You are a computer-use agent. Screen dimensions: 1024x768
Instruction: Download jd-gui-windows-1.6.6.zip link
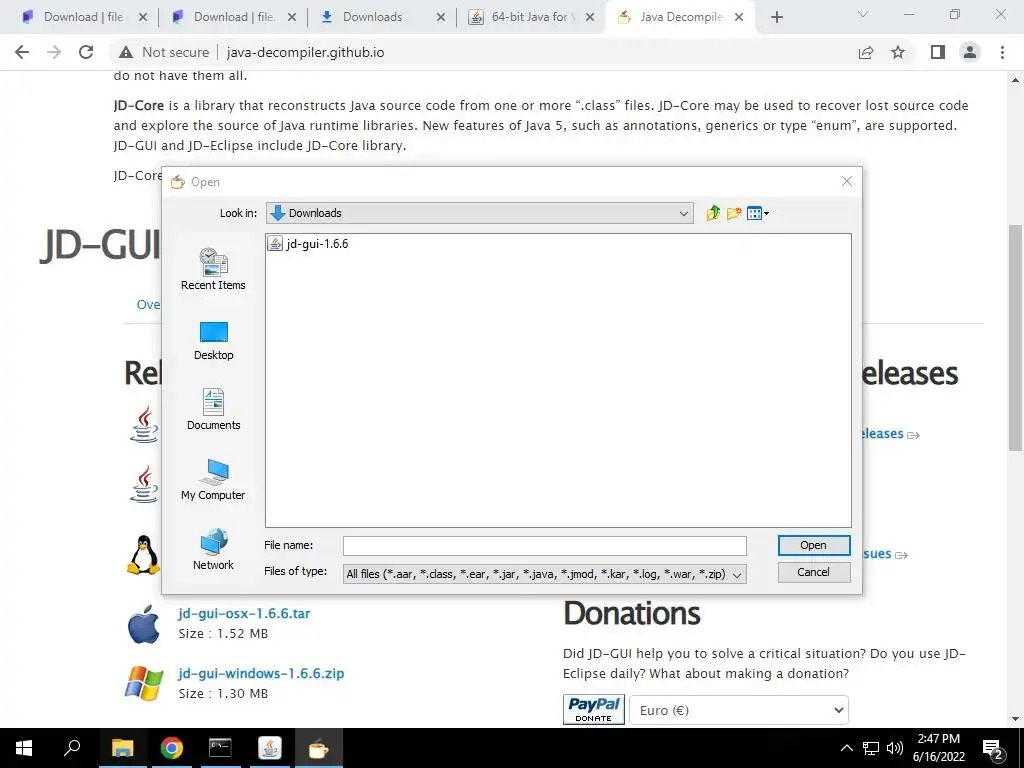coord(261,673)
